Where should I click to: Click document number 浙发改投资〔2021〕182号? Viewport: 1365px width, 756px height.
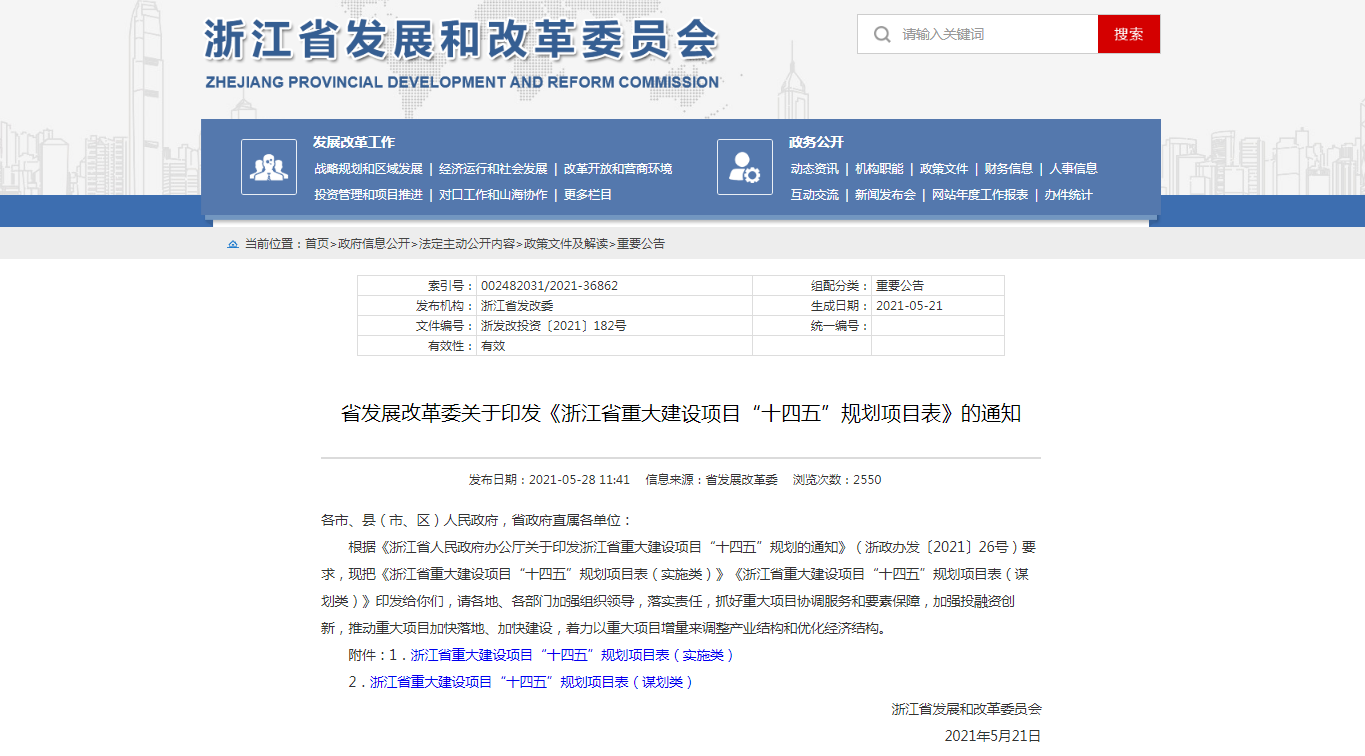coord(554,326)
